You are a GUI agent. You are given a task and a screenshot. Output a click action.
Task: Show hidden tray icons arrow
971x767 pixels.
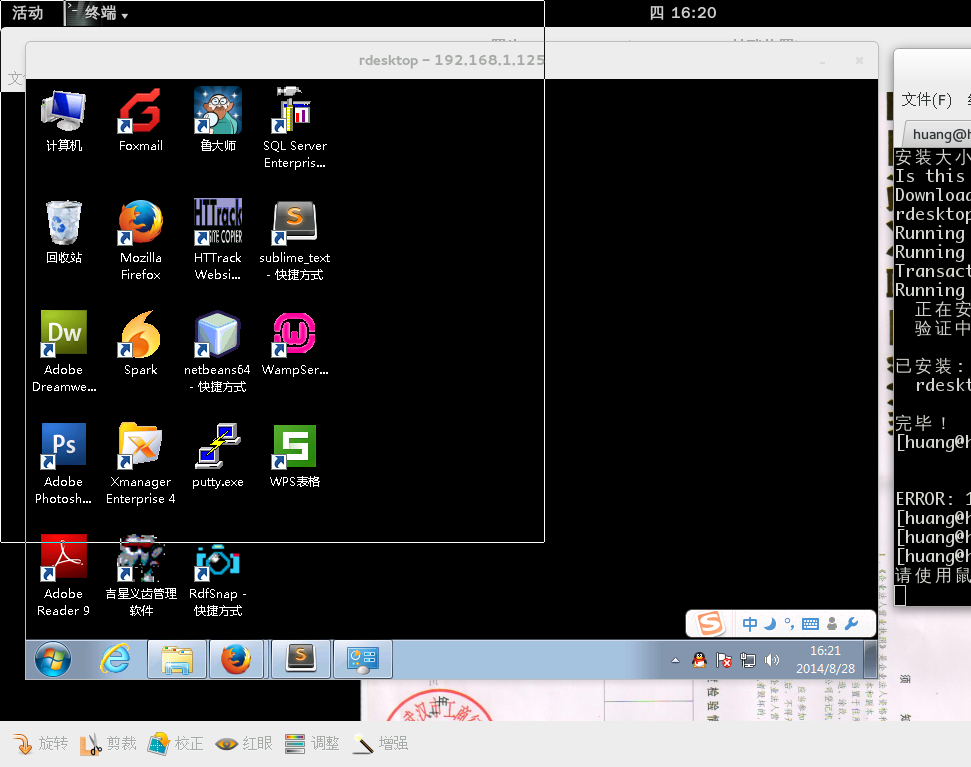pos(676,661)
